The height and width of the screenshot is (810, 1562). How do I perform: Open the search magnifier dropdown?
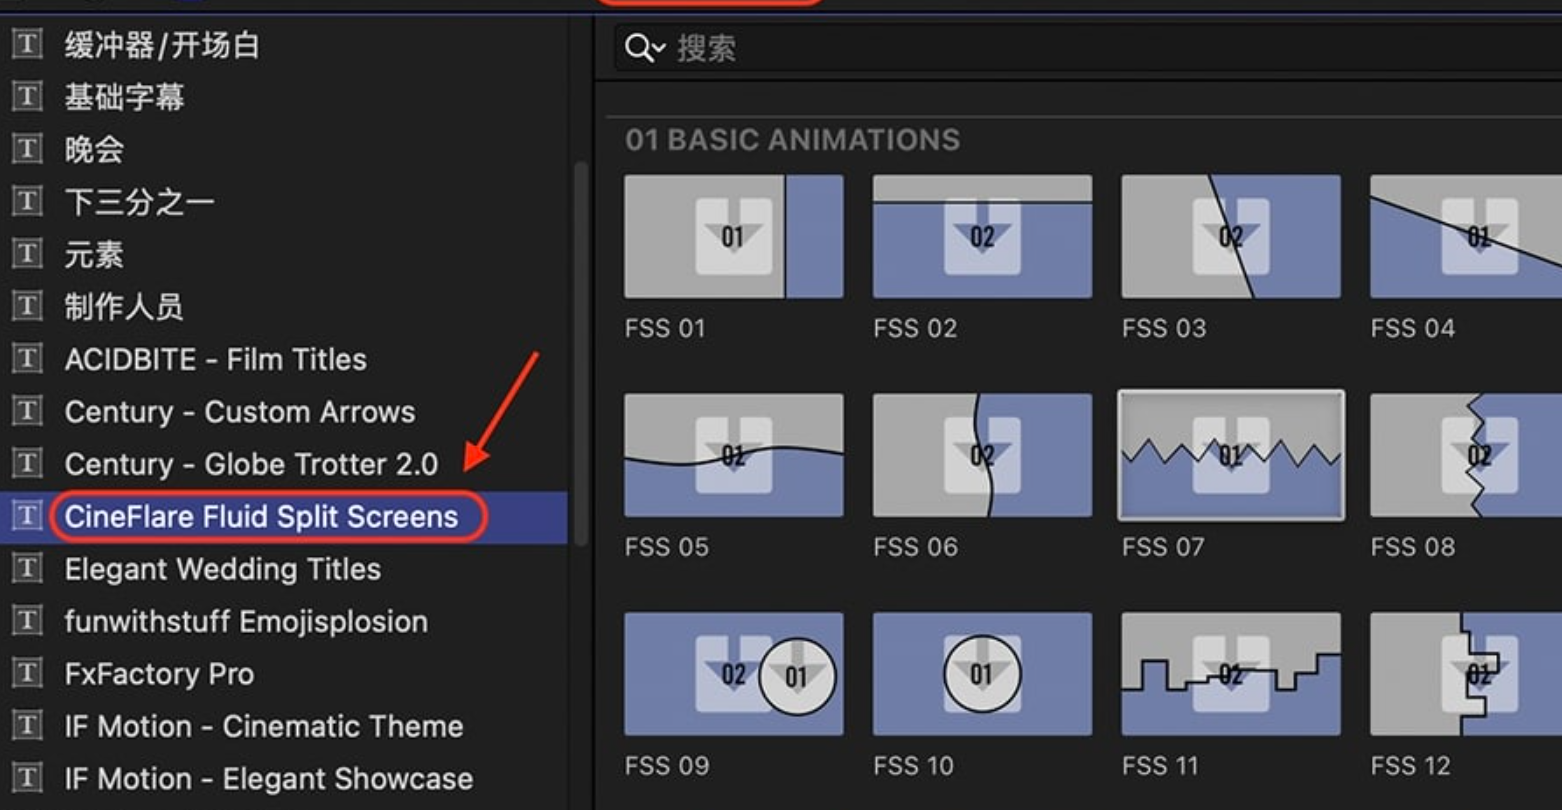644,48
